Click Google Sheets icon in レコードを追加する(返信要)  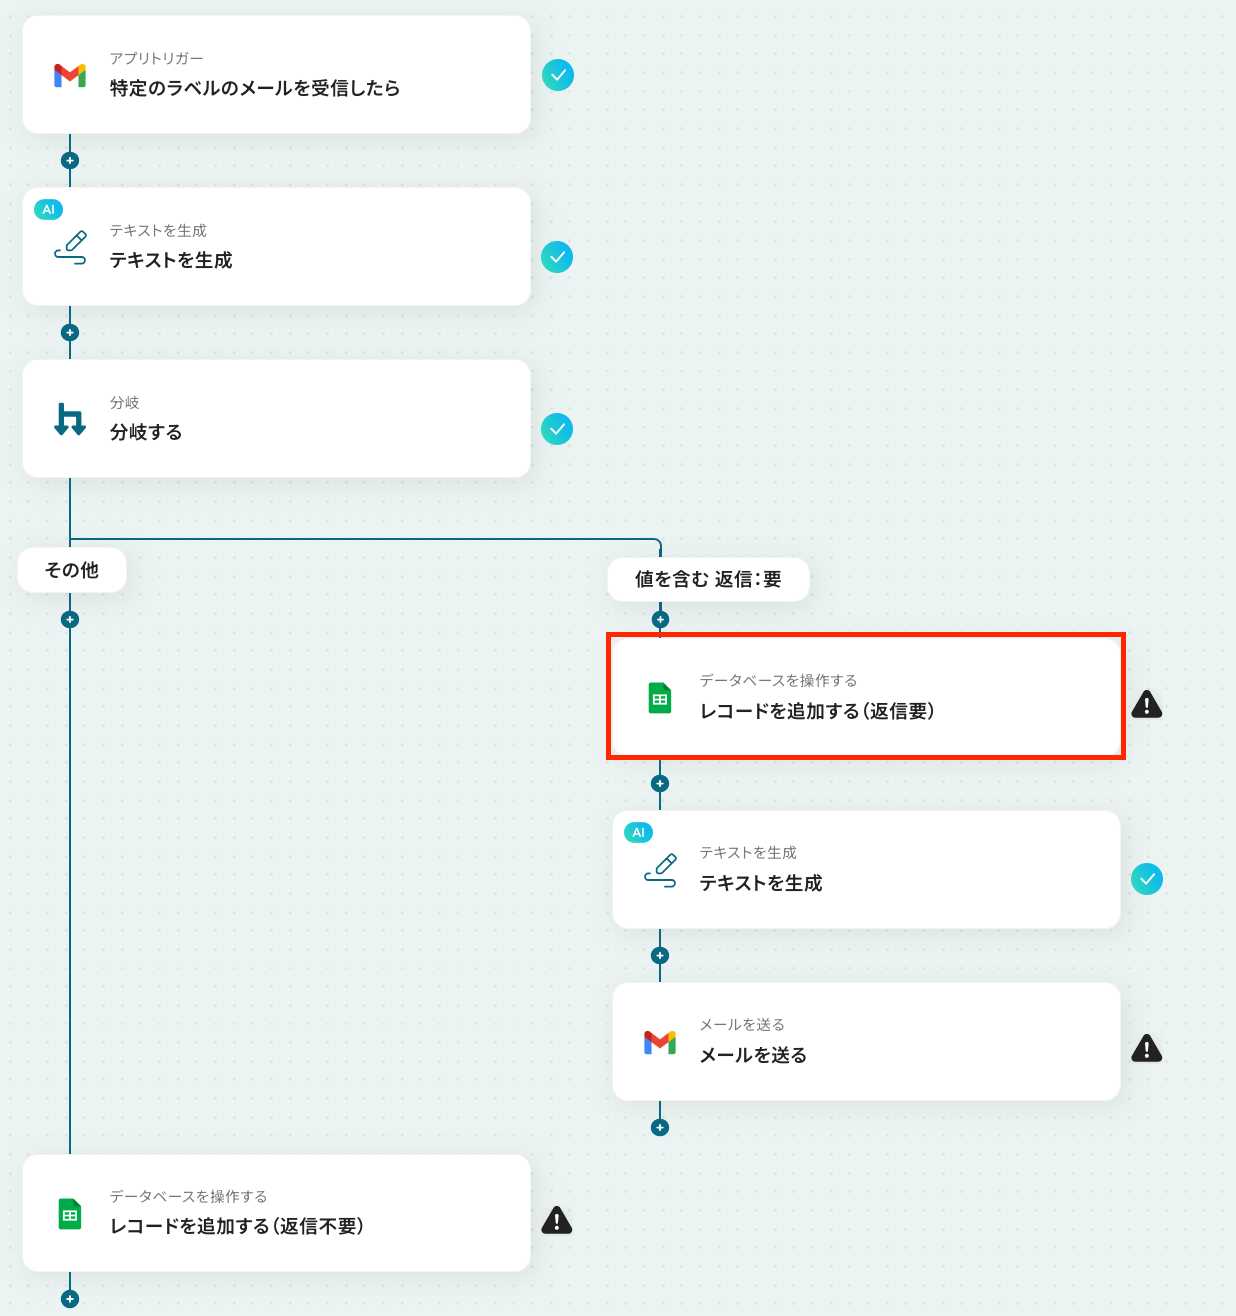660,697
